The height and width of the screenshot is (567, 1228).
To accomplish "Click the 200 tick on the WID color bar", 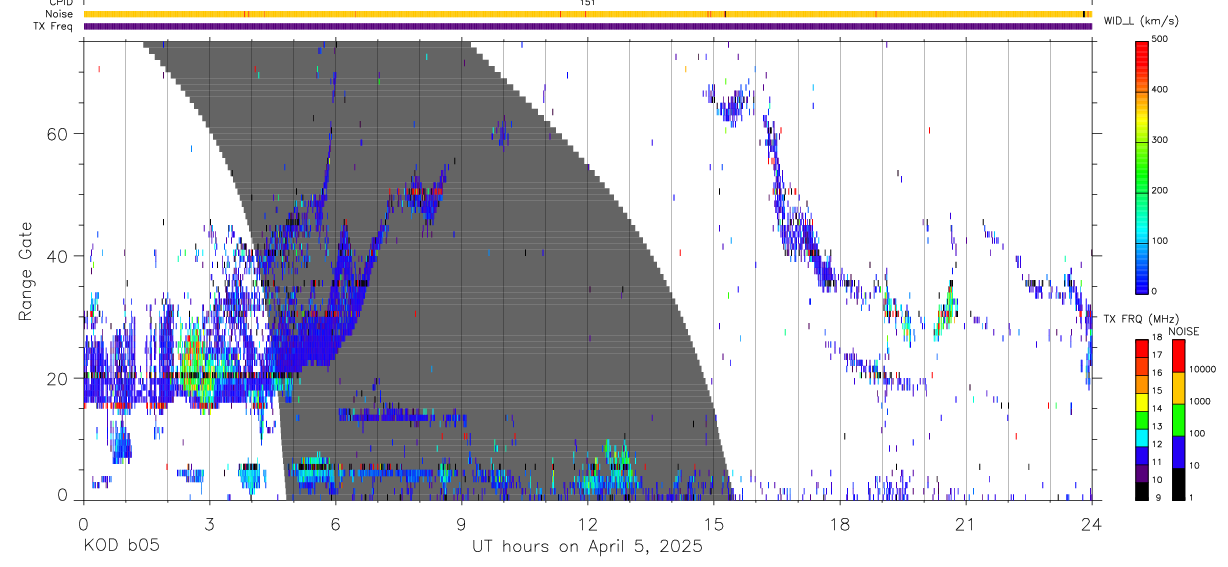I will click(x=1160, y=190).
